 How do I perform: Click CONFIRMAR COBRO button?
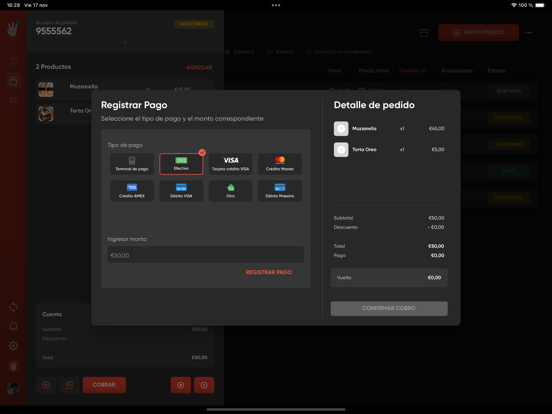pyautogui.click(x=389, y=308)
